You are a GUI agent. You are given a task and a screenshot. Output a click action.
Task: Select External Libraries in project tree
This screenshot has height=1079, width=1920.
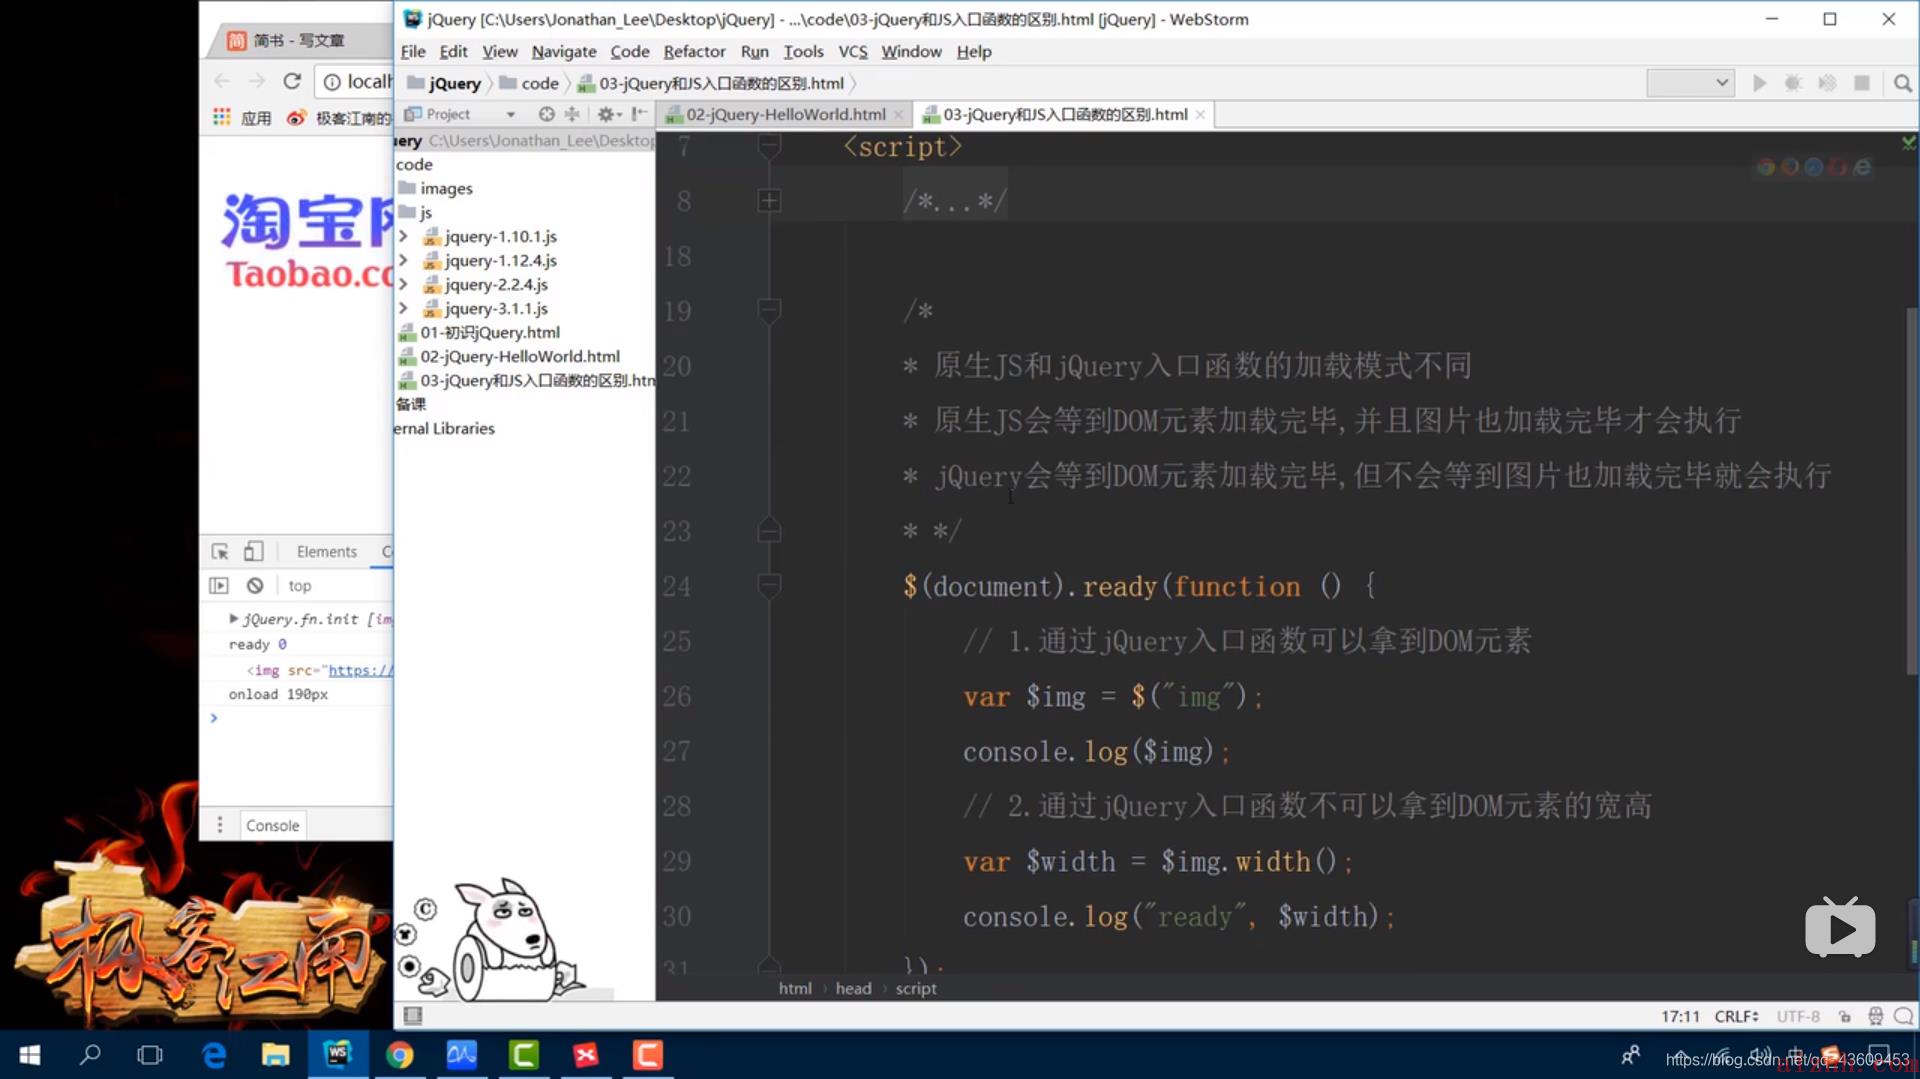coord(445,428)
